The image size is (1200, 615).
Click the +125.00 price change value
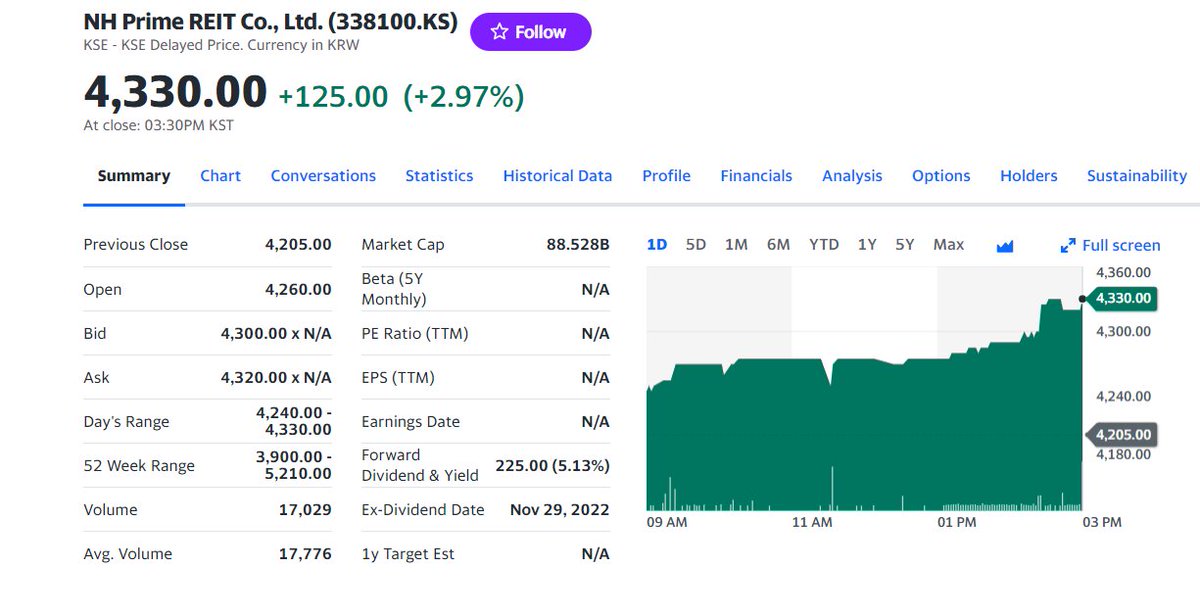point(333,97)
